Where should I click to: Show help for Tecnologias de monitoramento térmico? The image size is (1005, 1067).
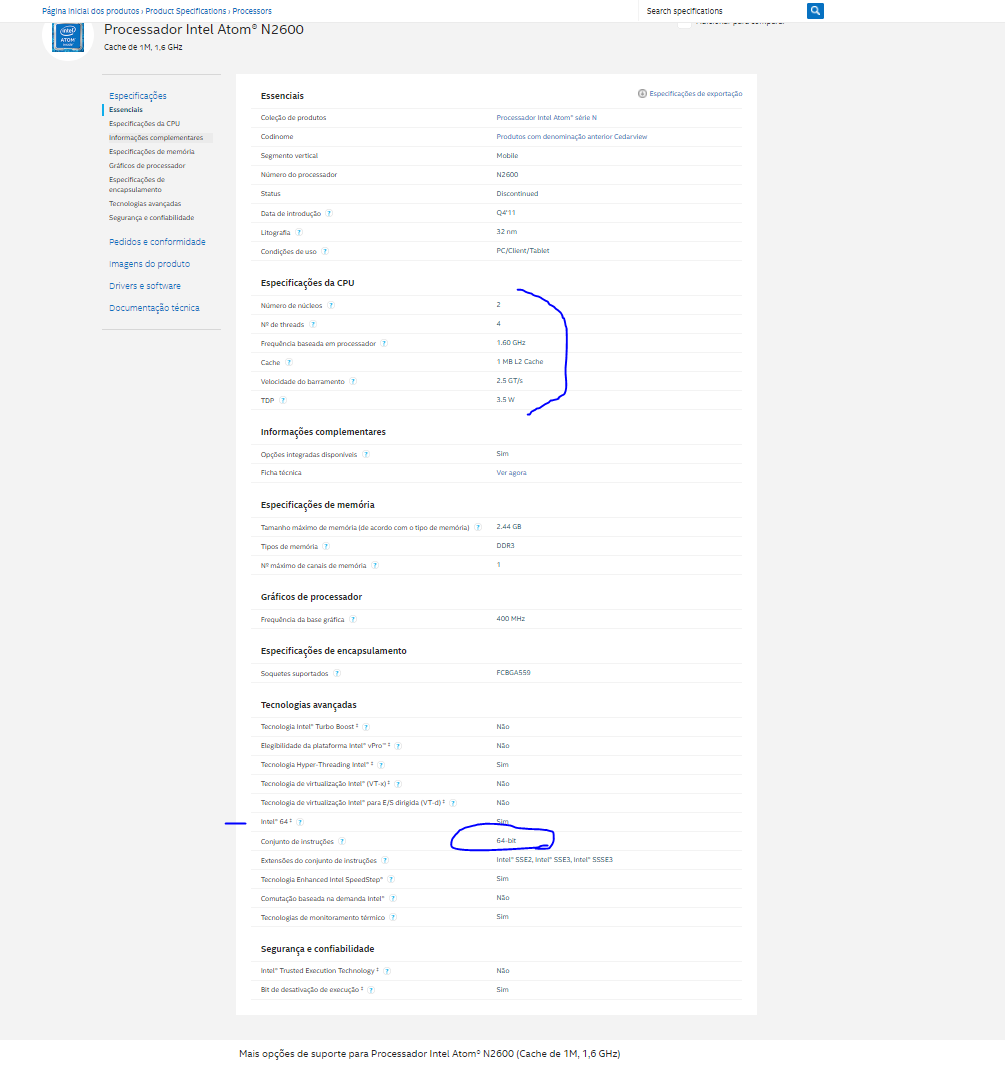click(x=393, y=918)
